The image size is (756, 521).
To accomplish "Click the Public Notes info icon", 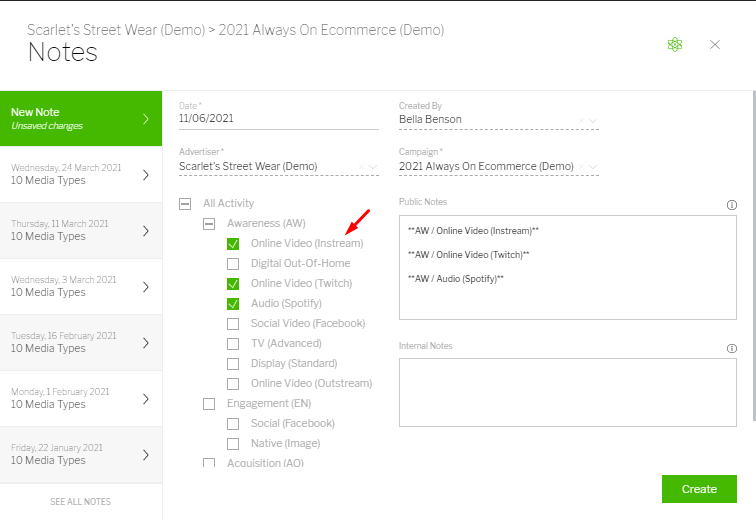I will pos(732,205).
